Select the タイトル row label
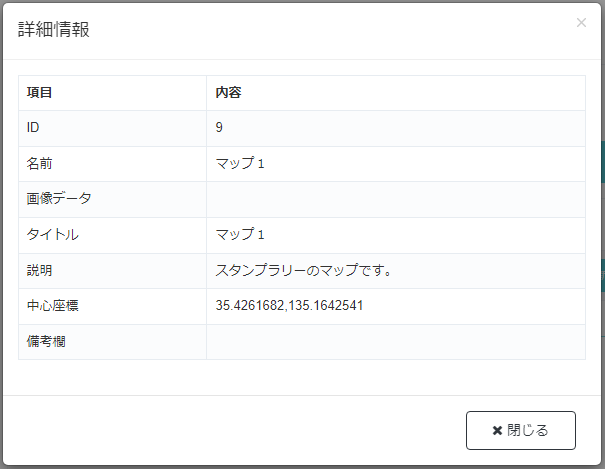The image size is (605, 469). [x=52, y=235]
